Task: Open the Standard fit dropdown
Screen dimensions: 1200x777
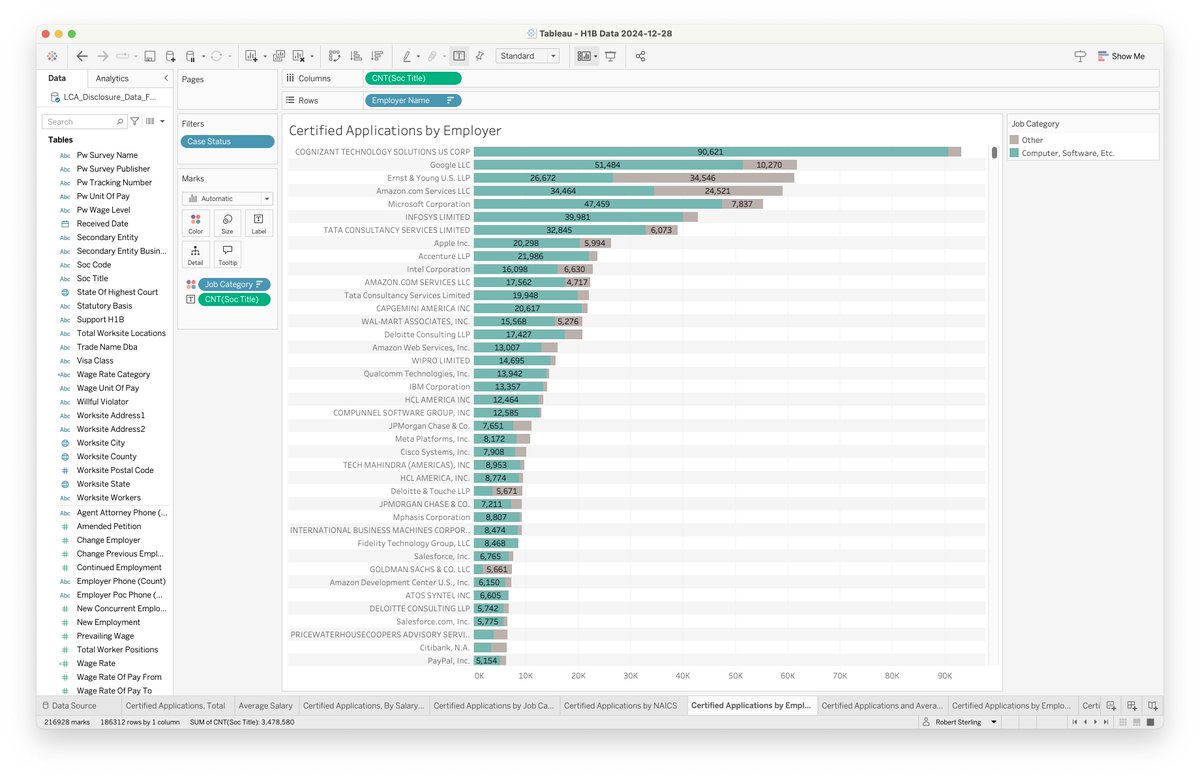Action: tap(527, 57)
